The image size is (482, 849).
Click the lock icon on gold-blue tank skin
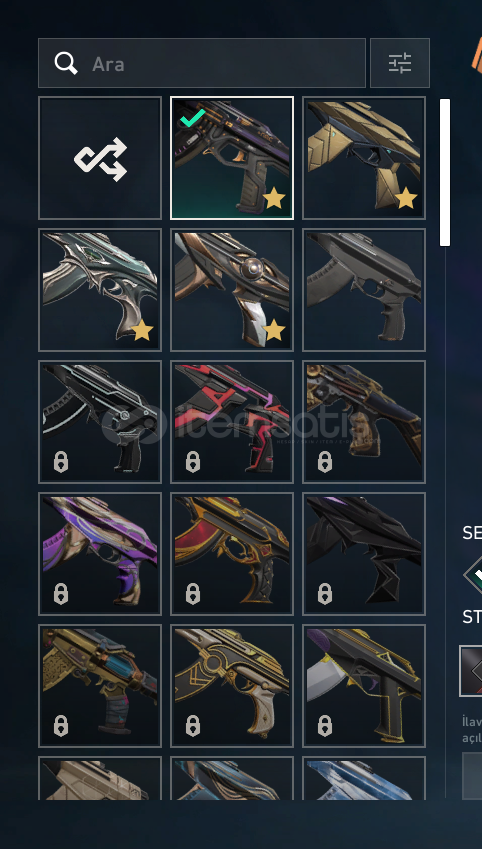tap(61, 726)
